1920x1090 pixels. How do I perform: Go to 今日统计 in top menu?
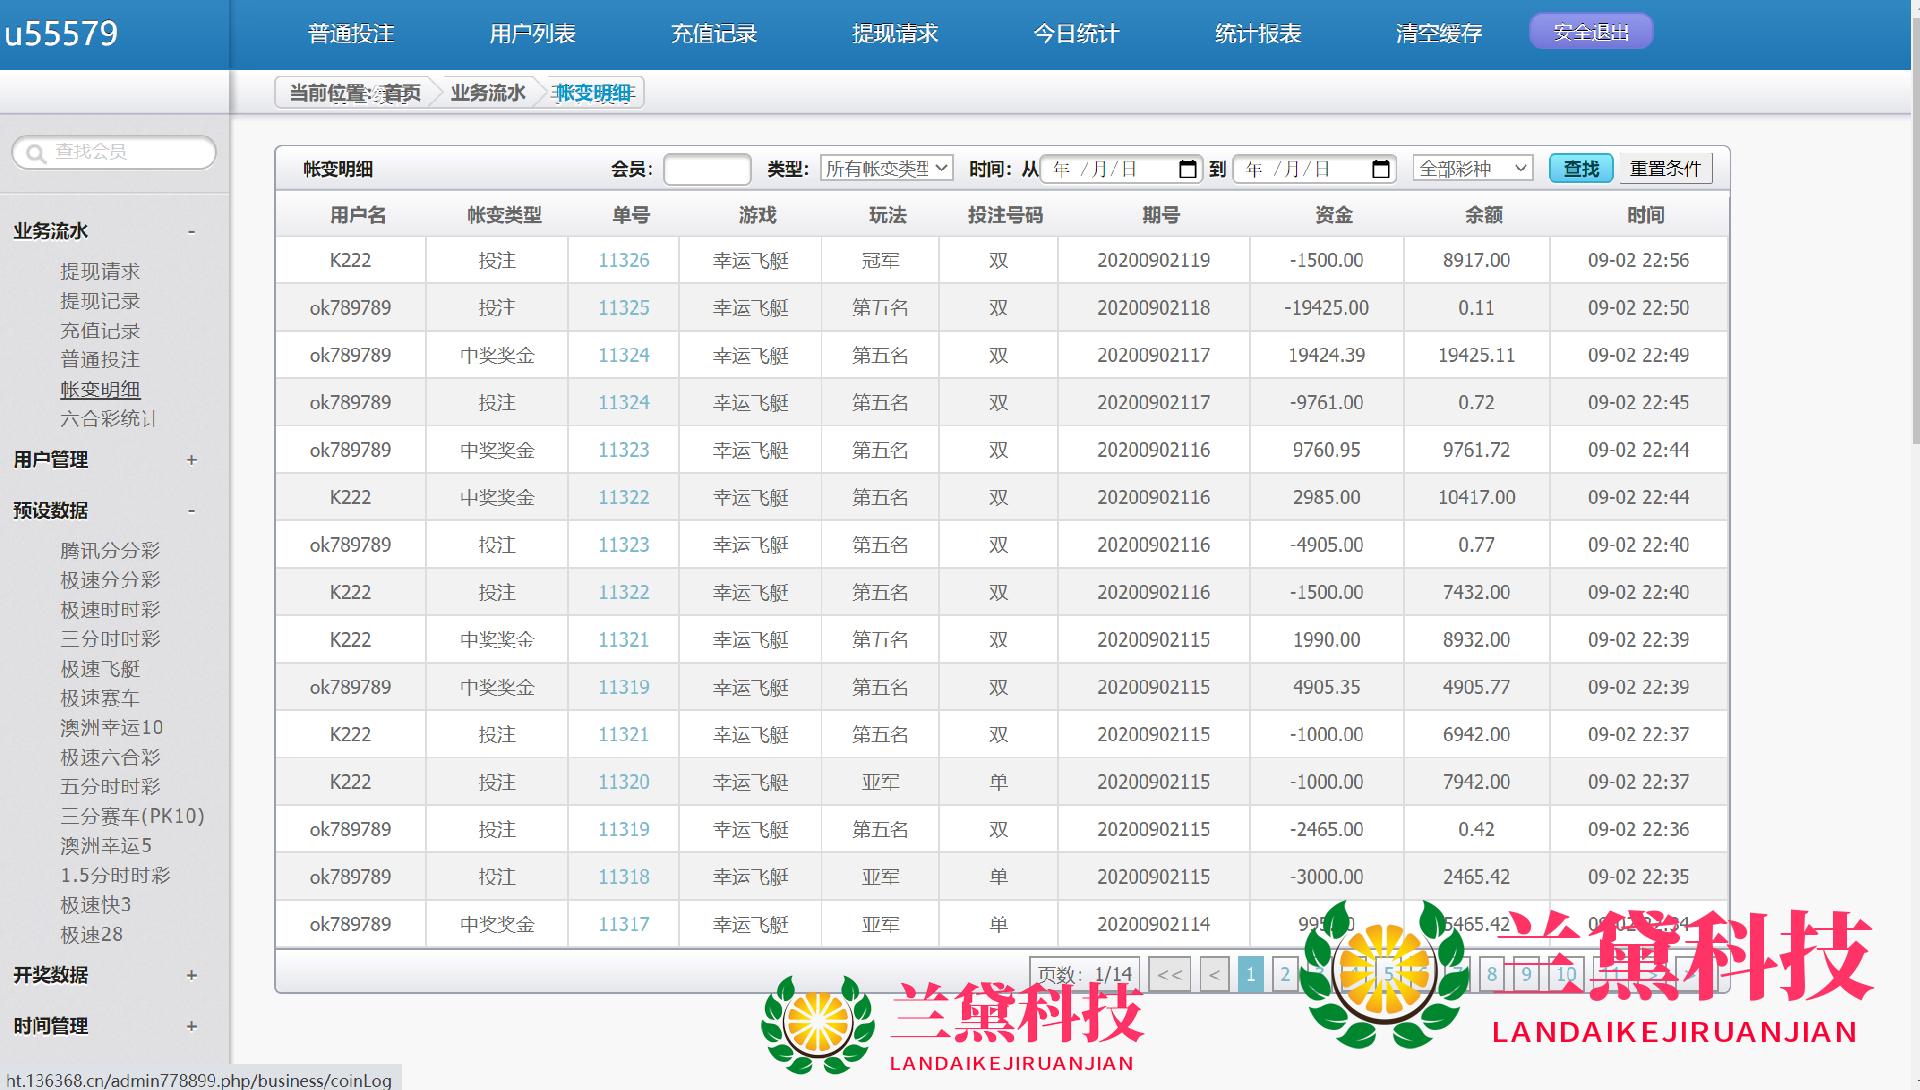click(1076, 34)
